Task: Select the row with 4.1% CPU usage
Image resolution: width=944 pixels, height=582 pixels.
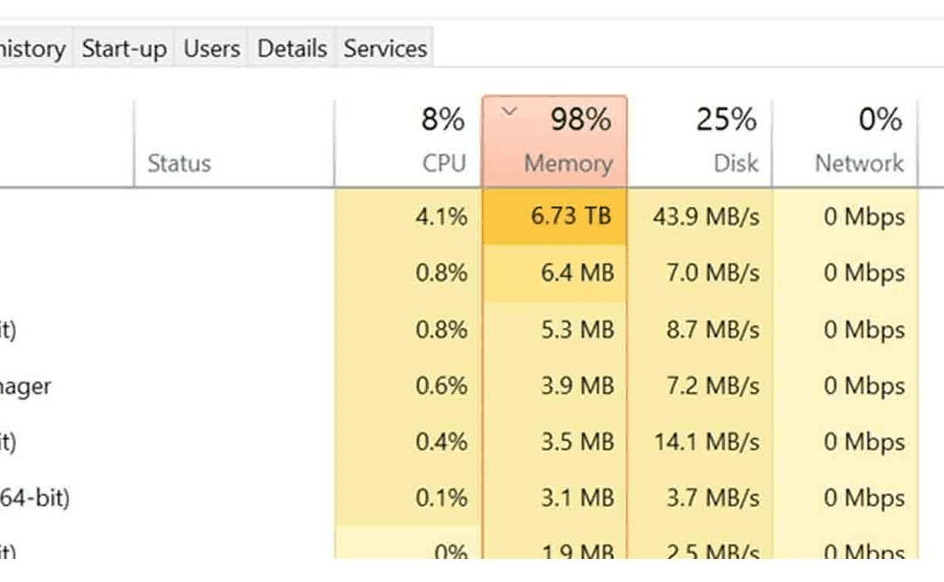Action: coord(441,216)
